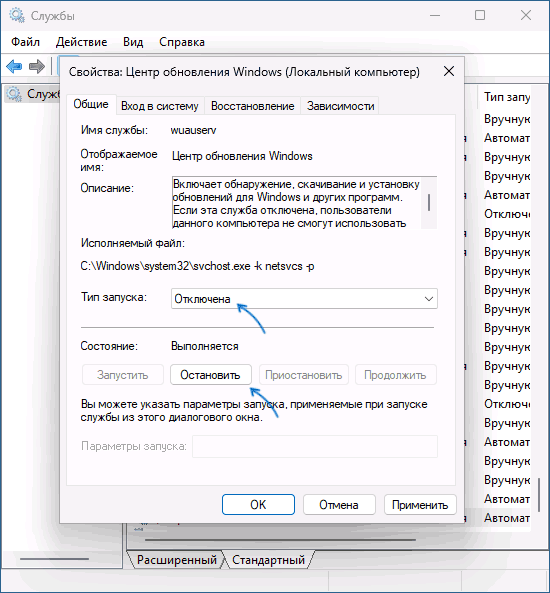The image size is (550, 593).
Task: Click the services list vertical scrollbar
Action: [540, 495]
